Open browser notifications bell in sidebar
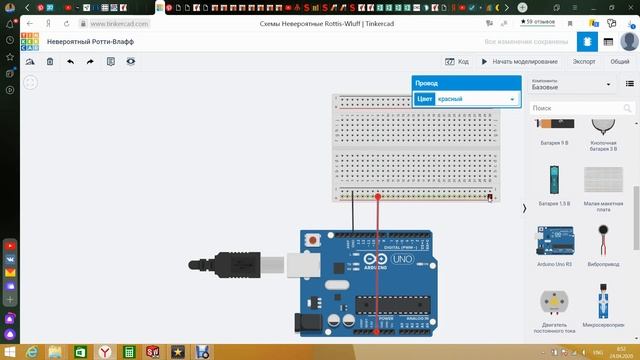Viewport: 640px width, 360px height. click(x=10, y=24)
